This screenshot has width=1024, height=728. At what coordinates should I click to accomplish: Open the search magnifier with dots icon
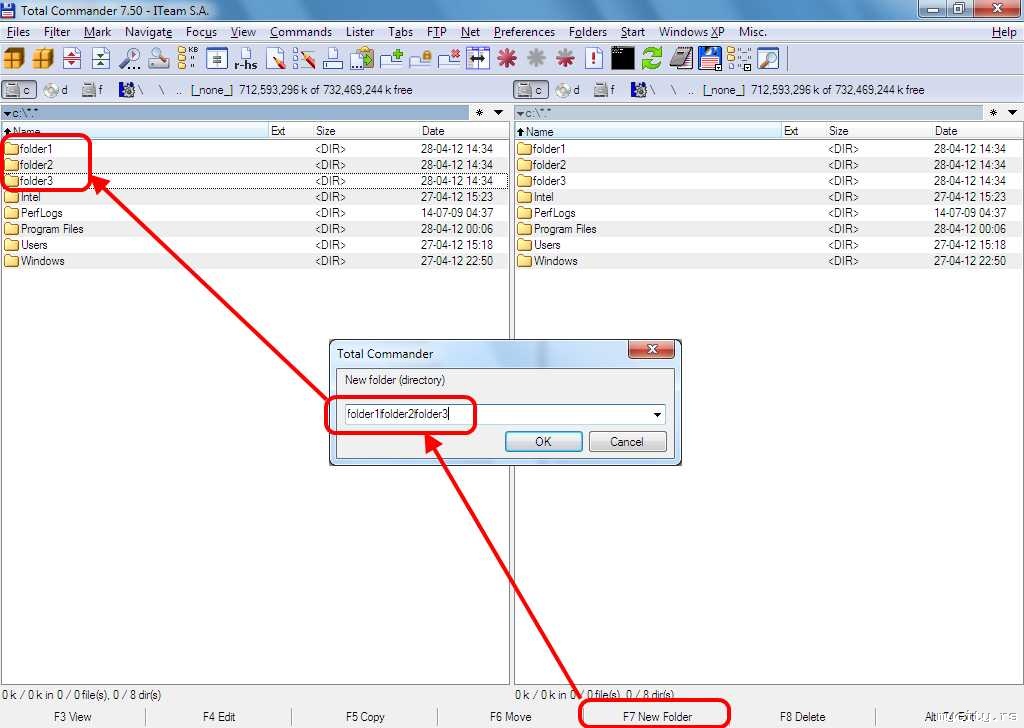point(129,59)
